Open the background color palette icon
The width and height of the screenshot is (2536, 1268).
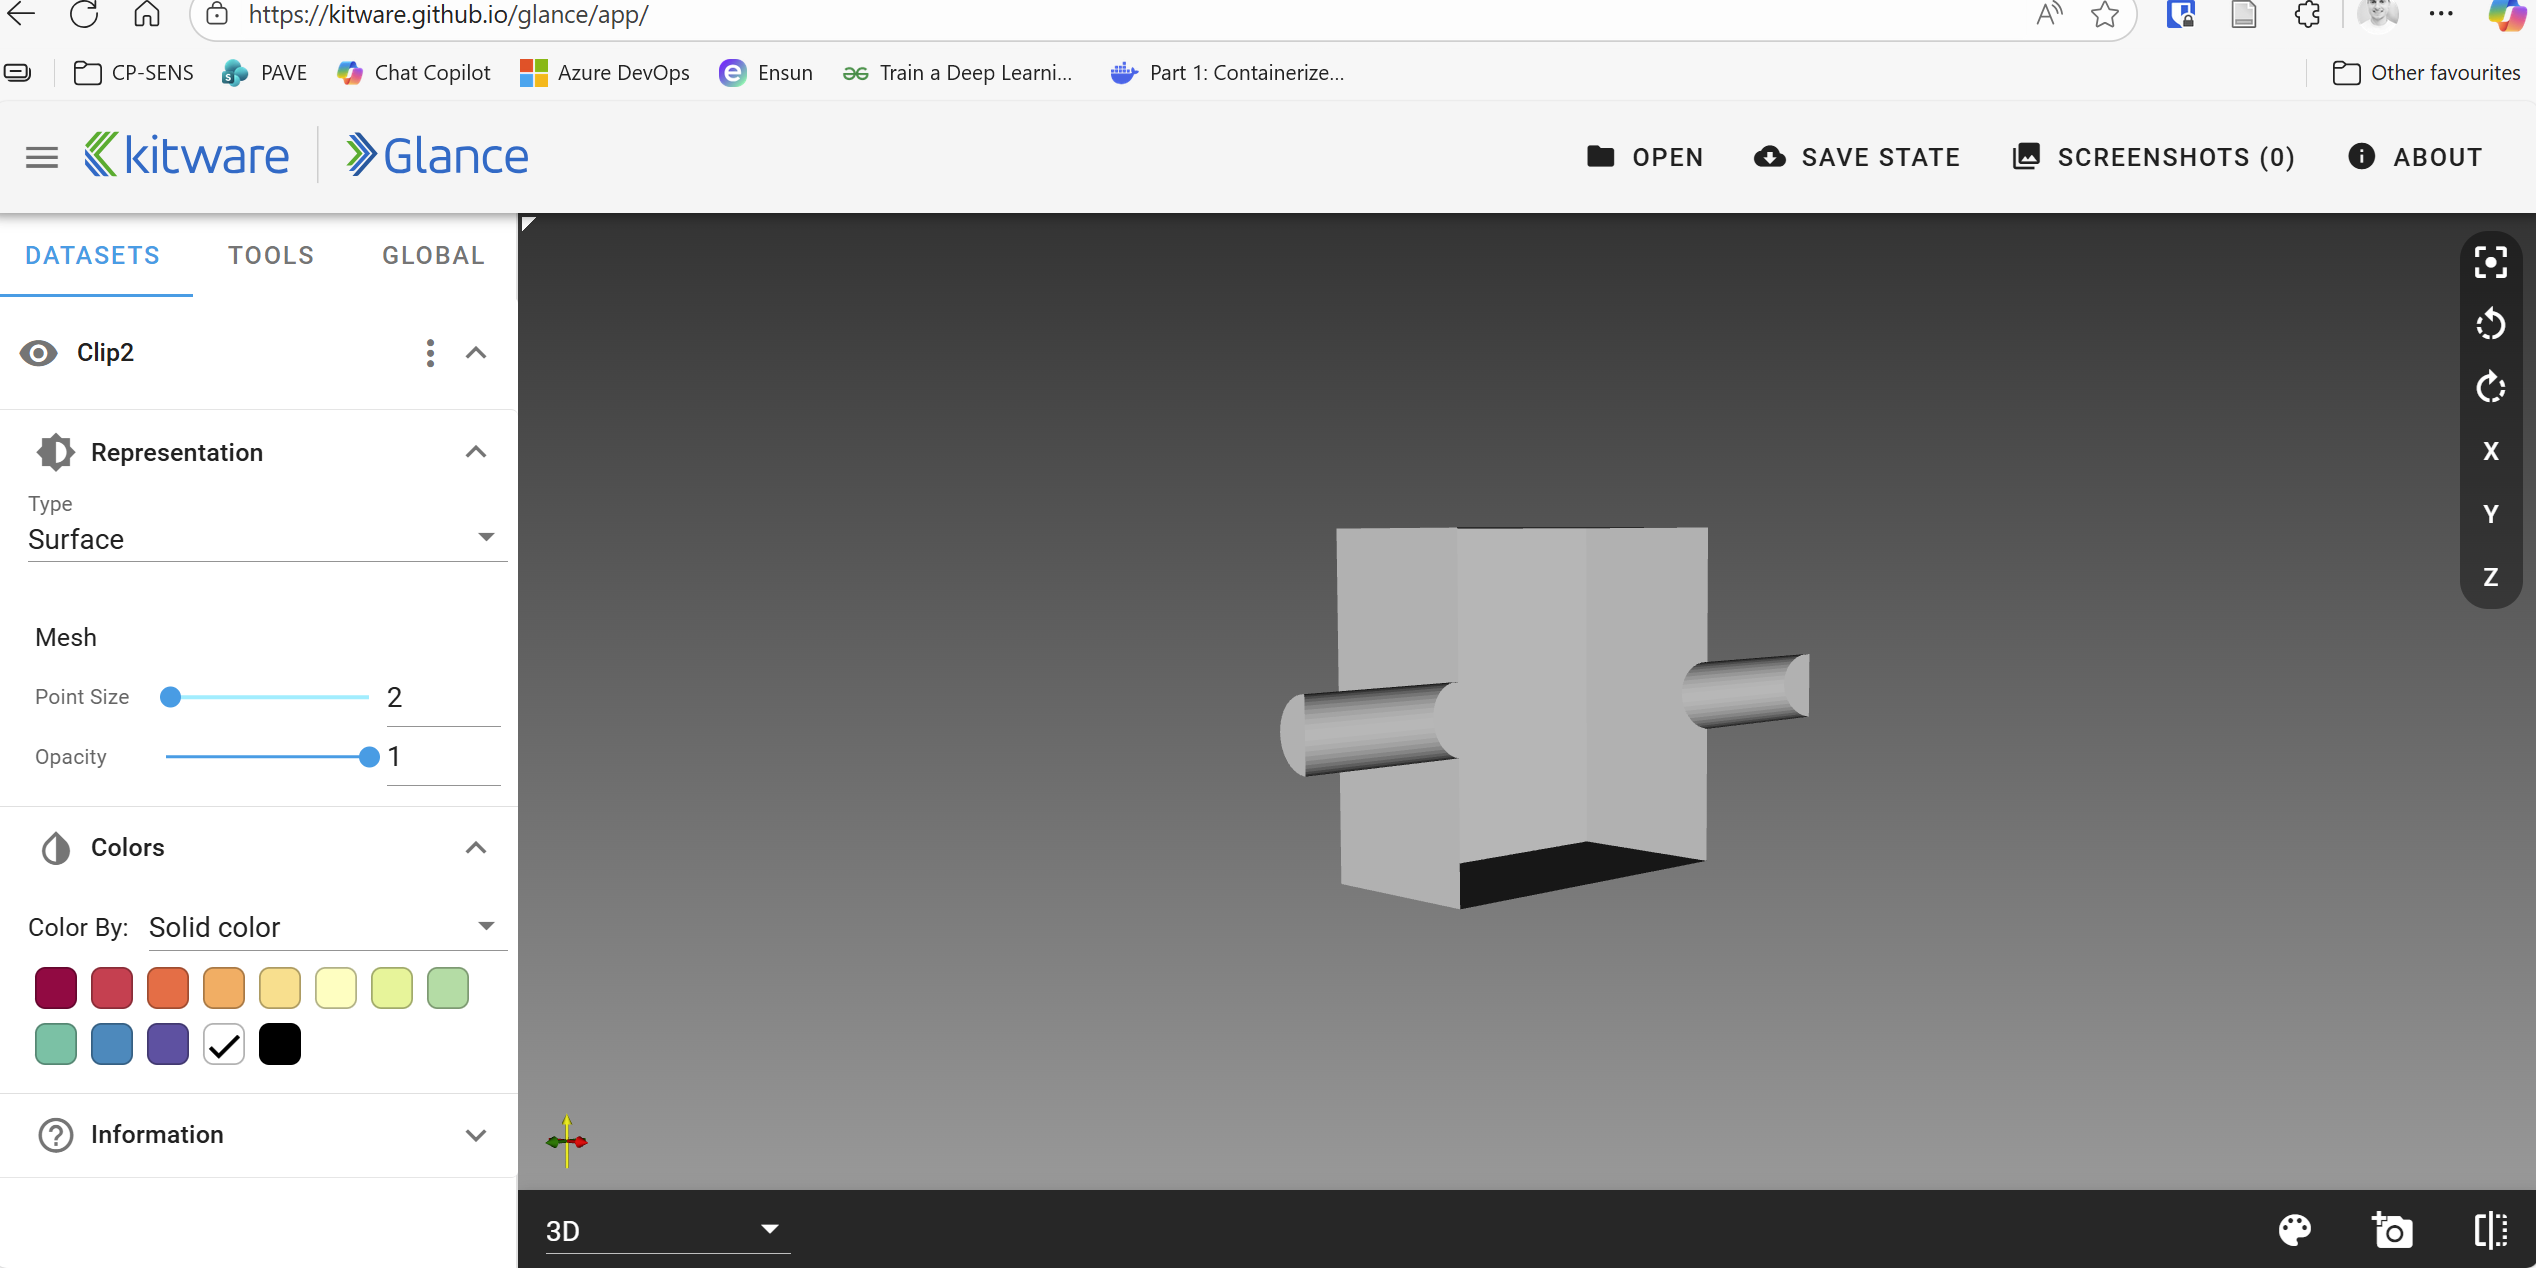[x=2295, y=1230]
